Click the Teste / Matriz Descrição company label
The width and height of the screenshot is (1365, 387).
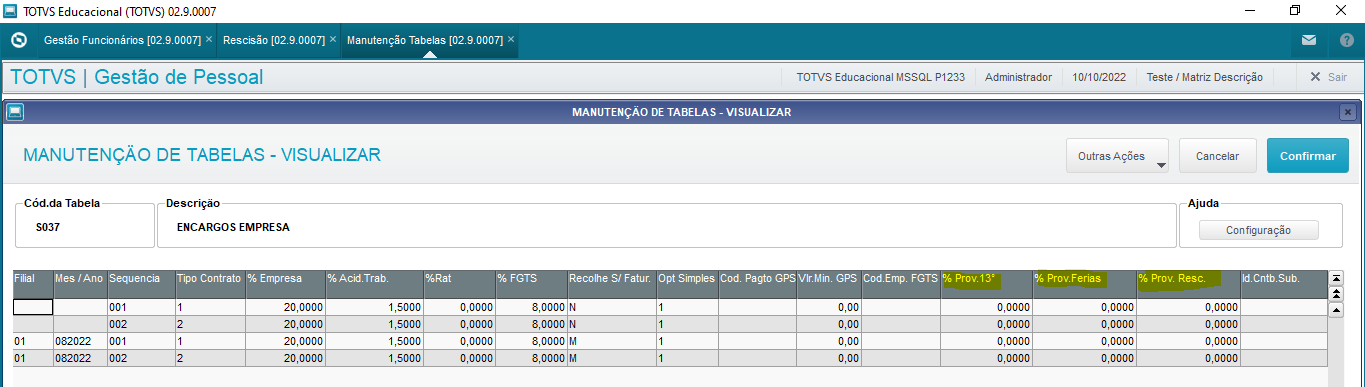coord(1204,77)
